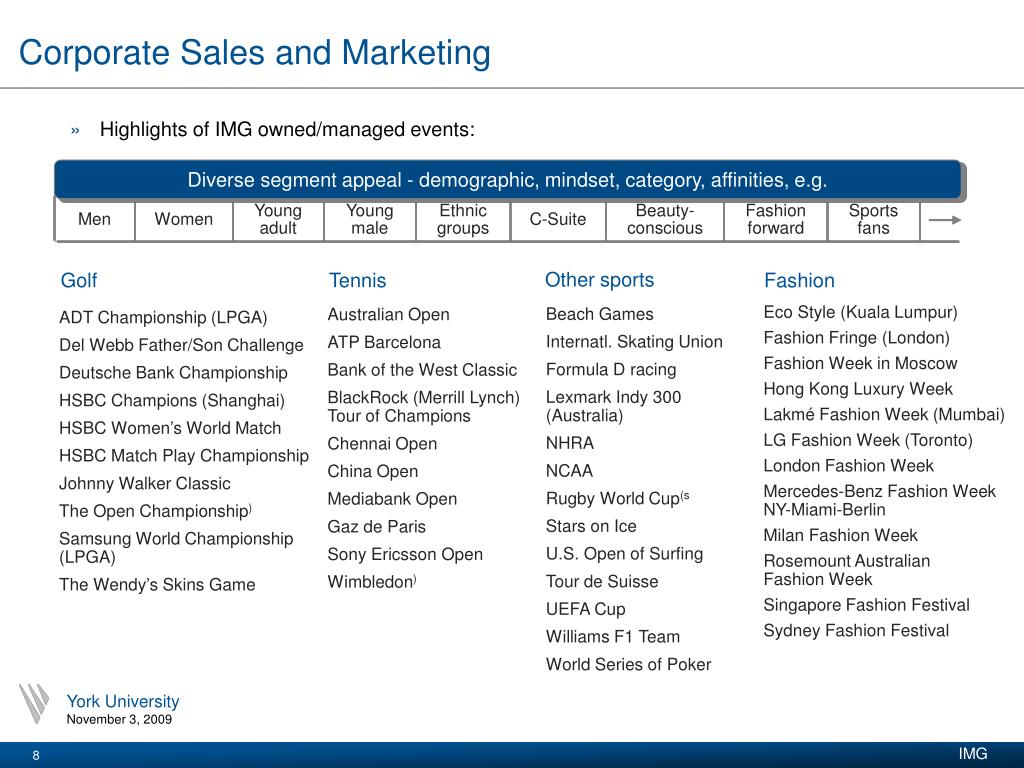The image size is (1024, 768).
Task: Select the Young adult segment cell
Action: click(x=278, y=219)
